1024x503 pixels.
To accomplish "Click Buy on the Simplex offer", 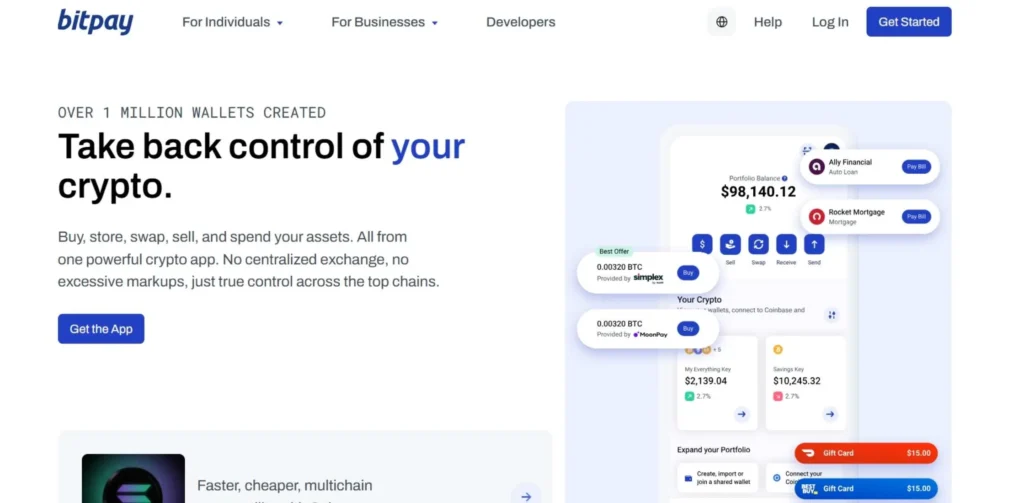I will pyautogui.click(x=687, y=272).
